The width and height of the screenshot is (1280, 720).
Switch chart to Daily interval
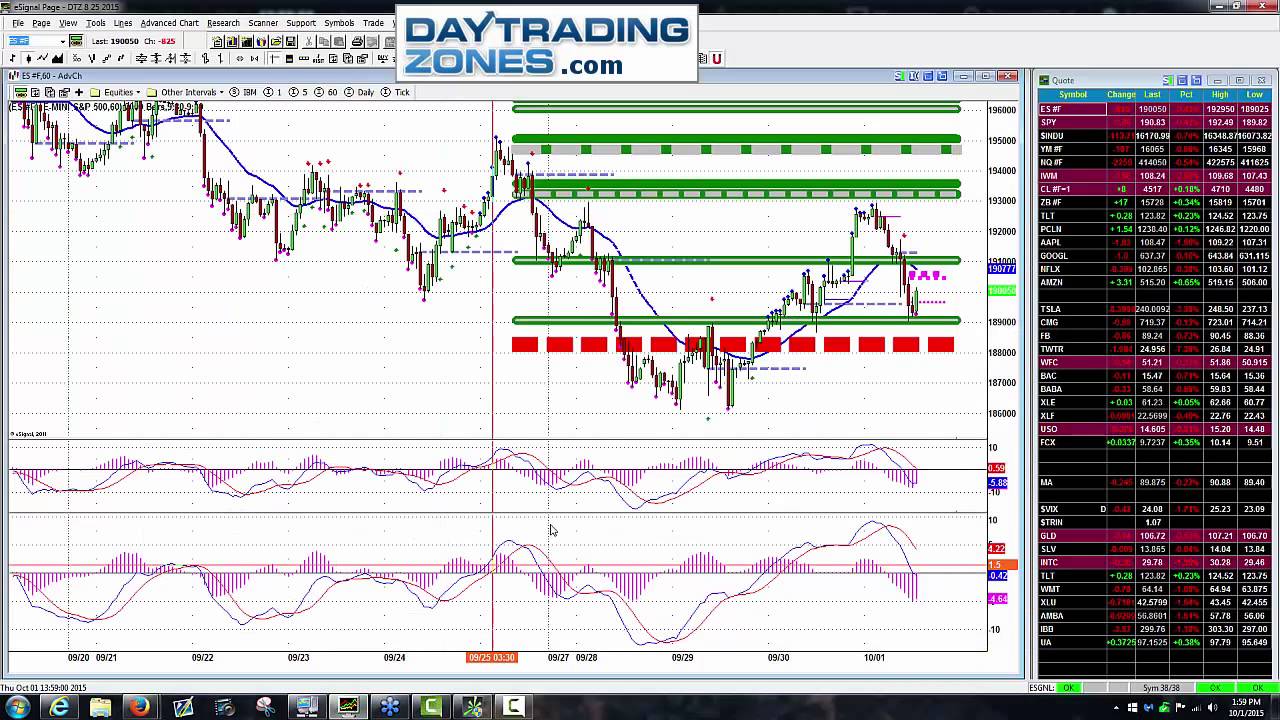point(359,92)
